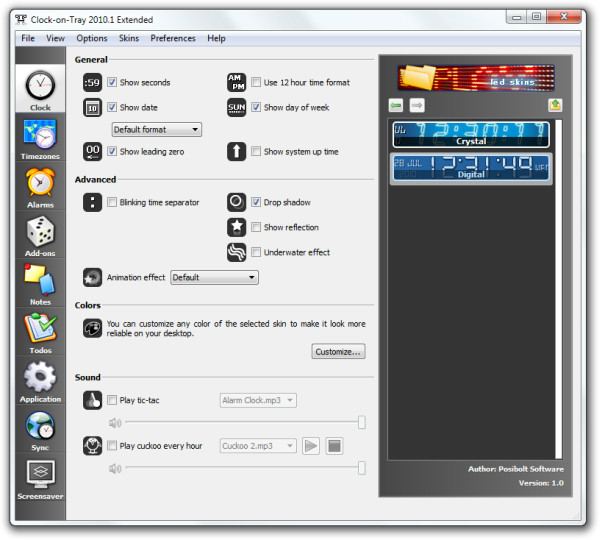Open the Cuckoo 2.mp3 sound dropdown
This screenshot has height=540, width=600.
click(x=258, y=446)
